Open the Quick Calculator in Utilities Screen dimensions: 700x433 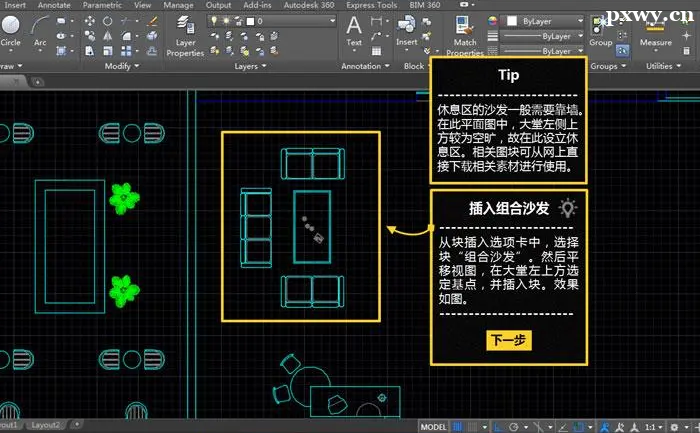coord(687,51)
